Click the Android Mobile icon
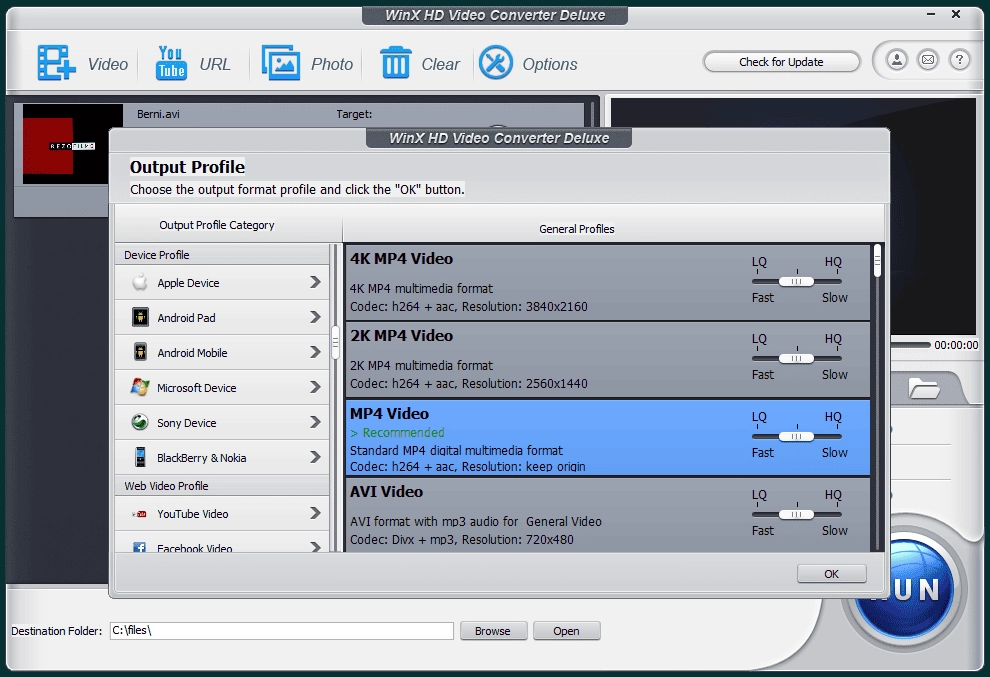990x677 pixels. pos(140,352)
